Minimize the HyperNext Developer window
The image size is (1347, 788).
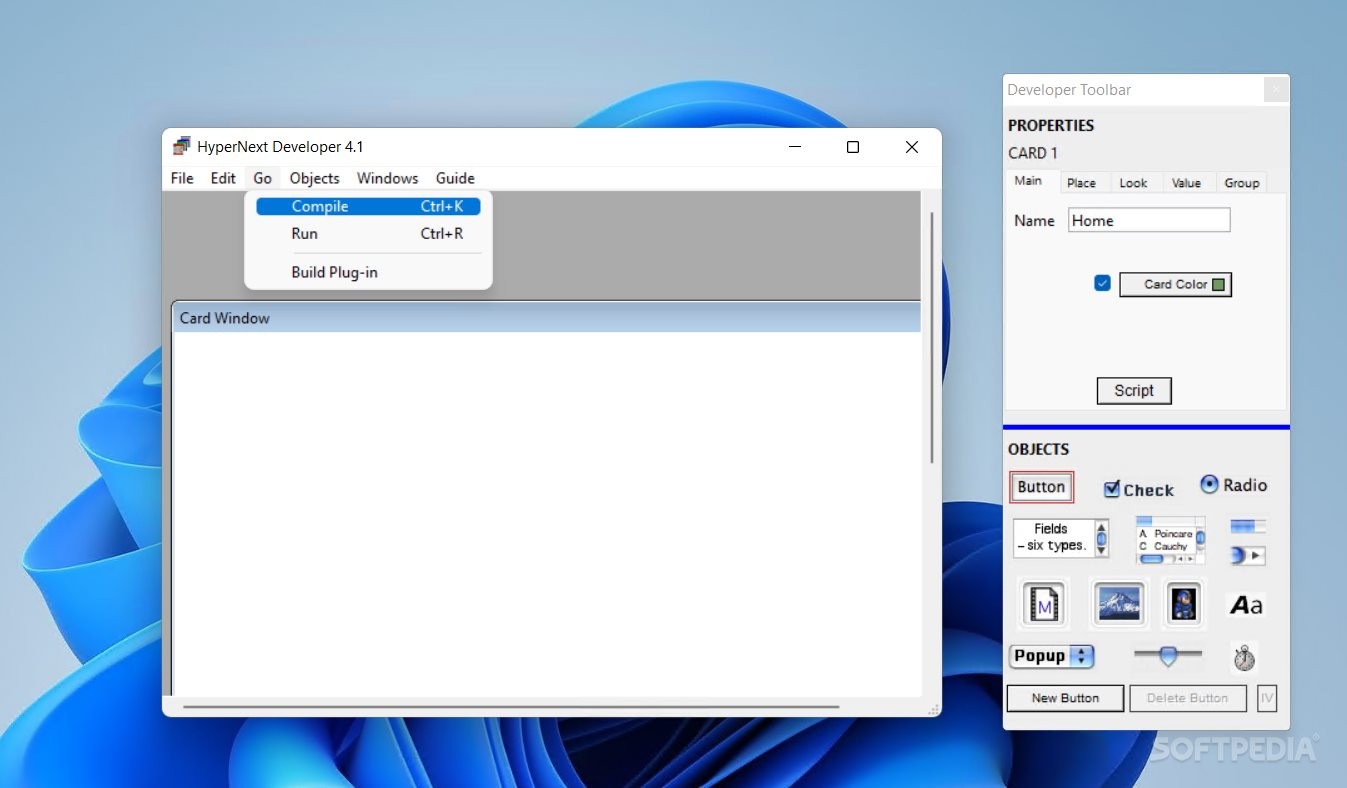[795, 147]
